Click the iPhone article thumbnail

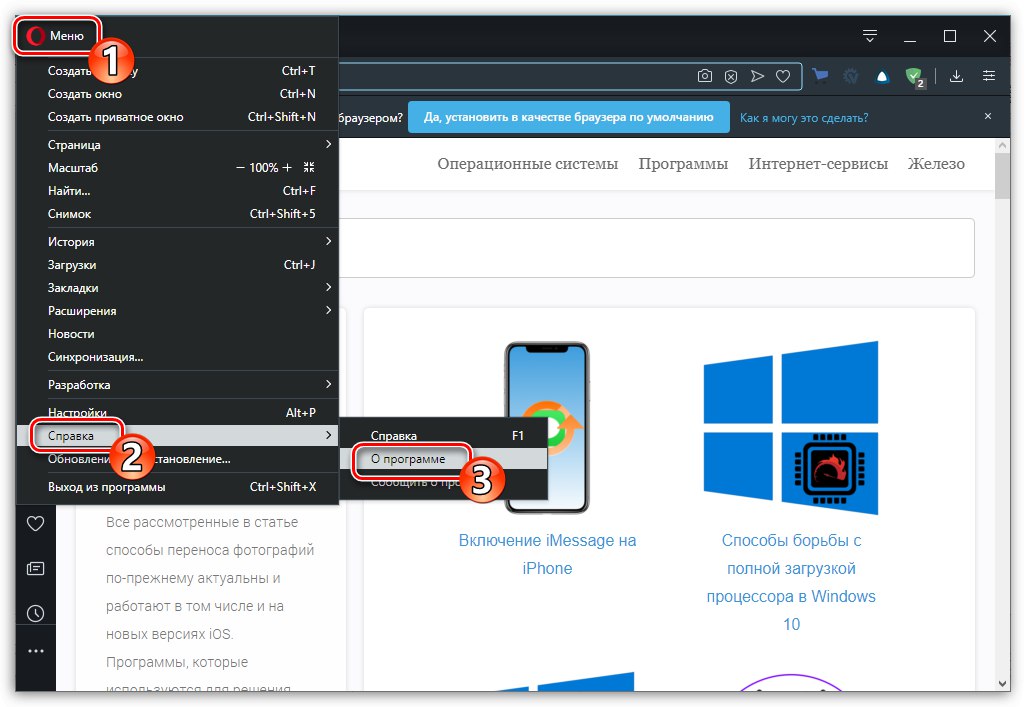point(547,427)
